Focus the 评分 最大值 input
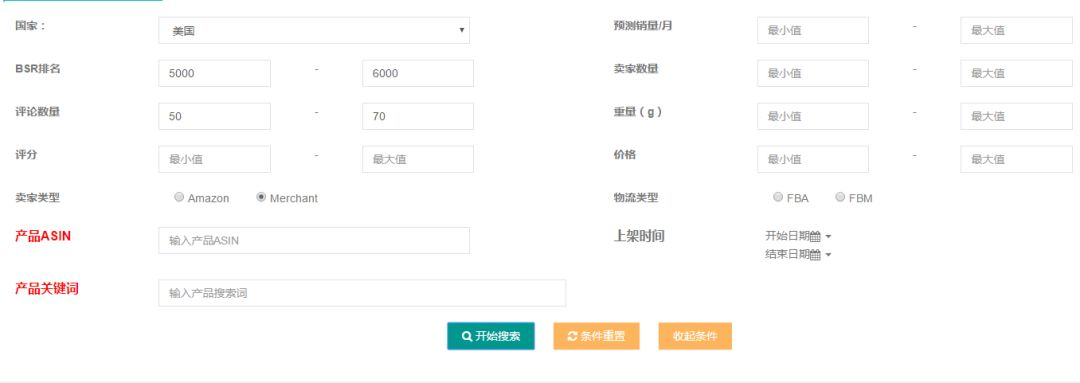The height and width of the screenshot is (383, 1080). (418, 159)
